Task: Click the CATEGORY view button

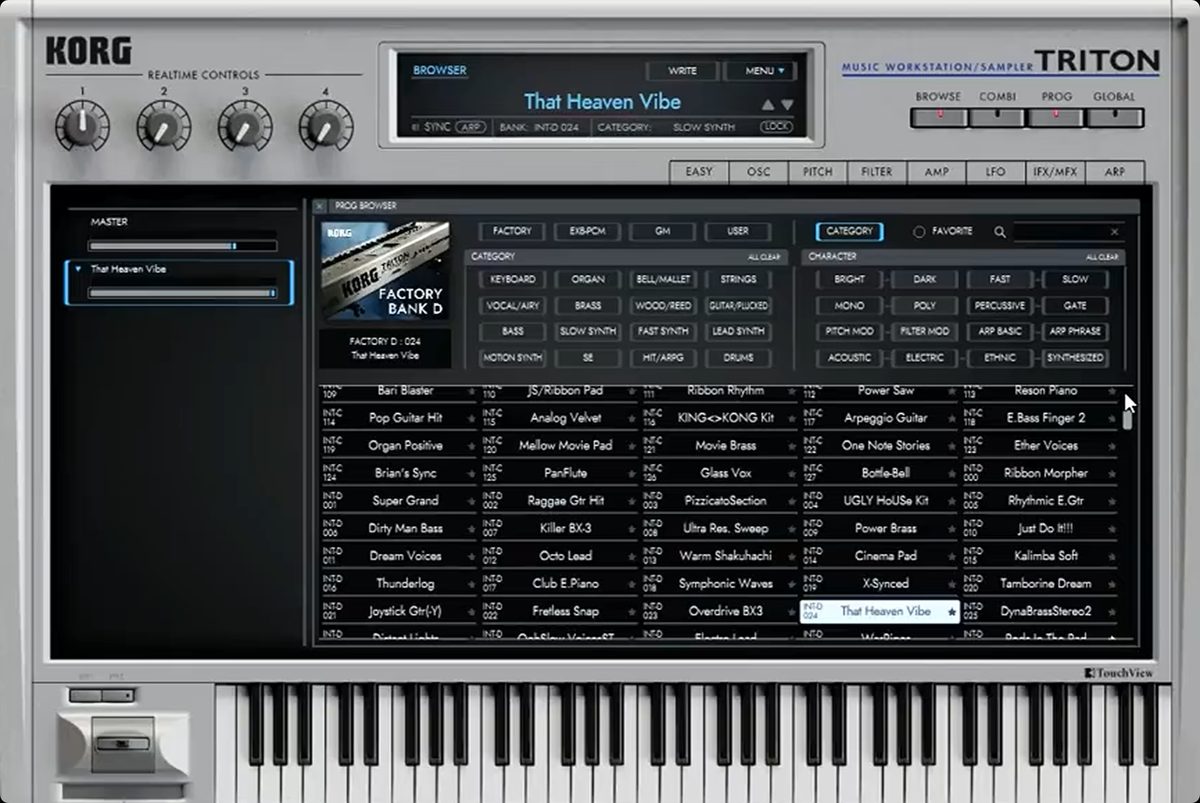Action: click(850, 232)
